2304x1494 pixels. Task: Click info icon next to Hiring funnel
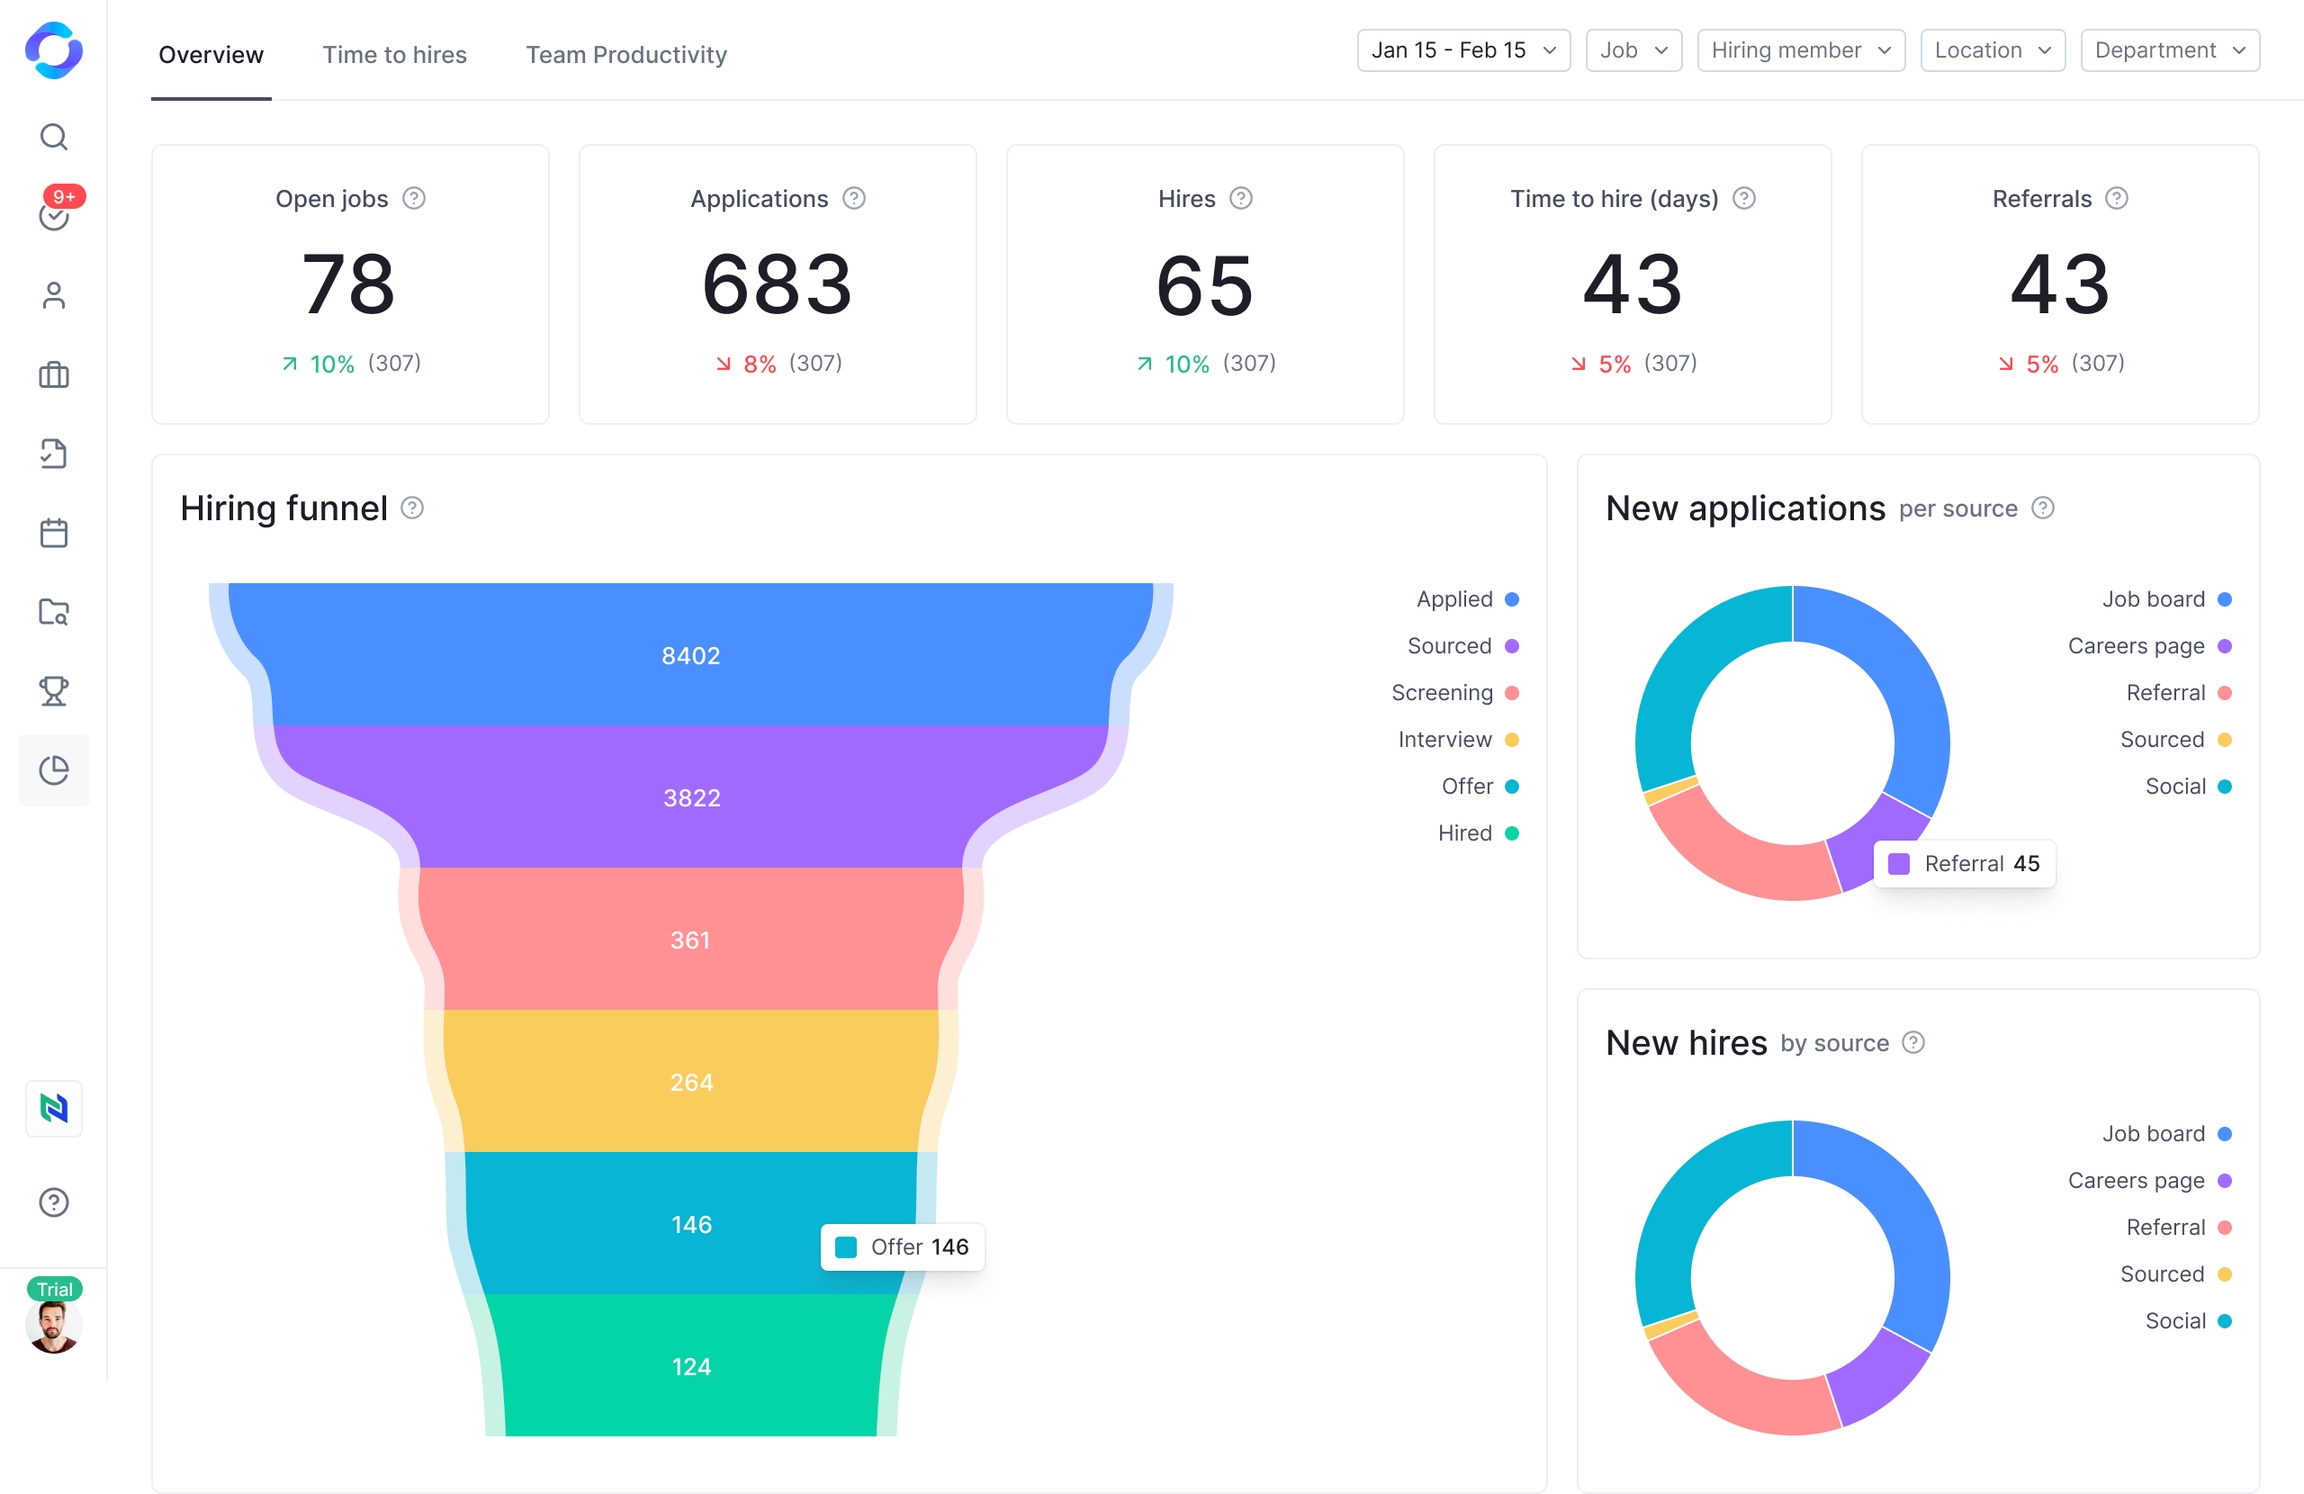coord(412,508)
